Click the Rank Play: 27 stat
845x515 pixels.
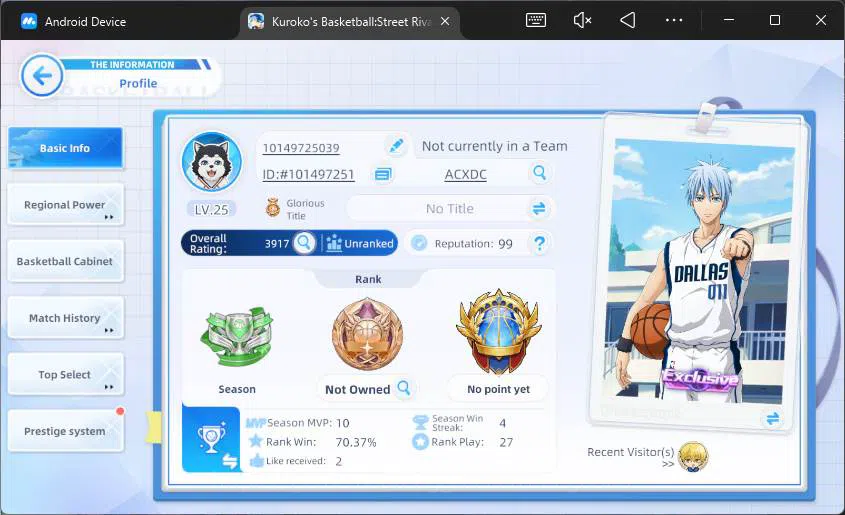[x=462, y=442]
